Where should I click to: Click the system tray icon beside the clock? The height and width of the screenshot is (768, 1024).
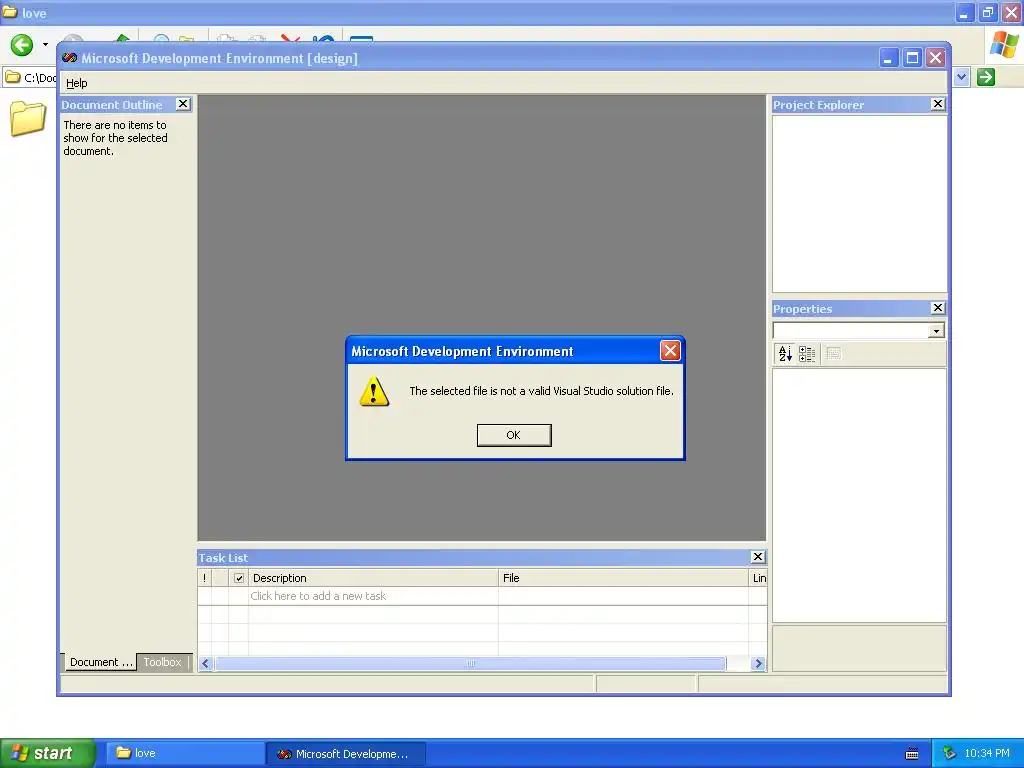(948, 753)
